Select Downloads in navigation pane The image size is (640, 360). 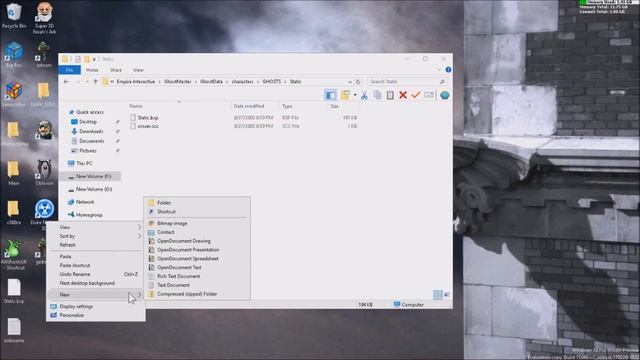tap(91, 131)
